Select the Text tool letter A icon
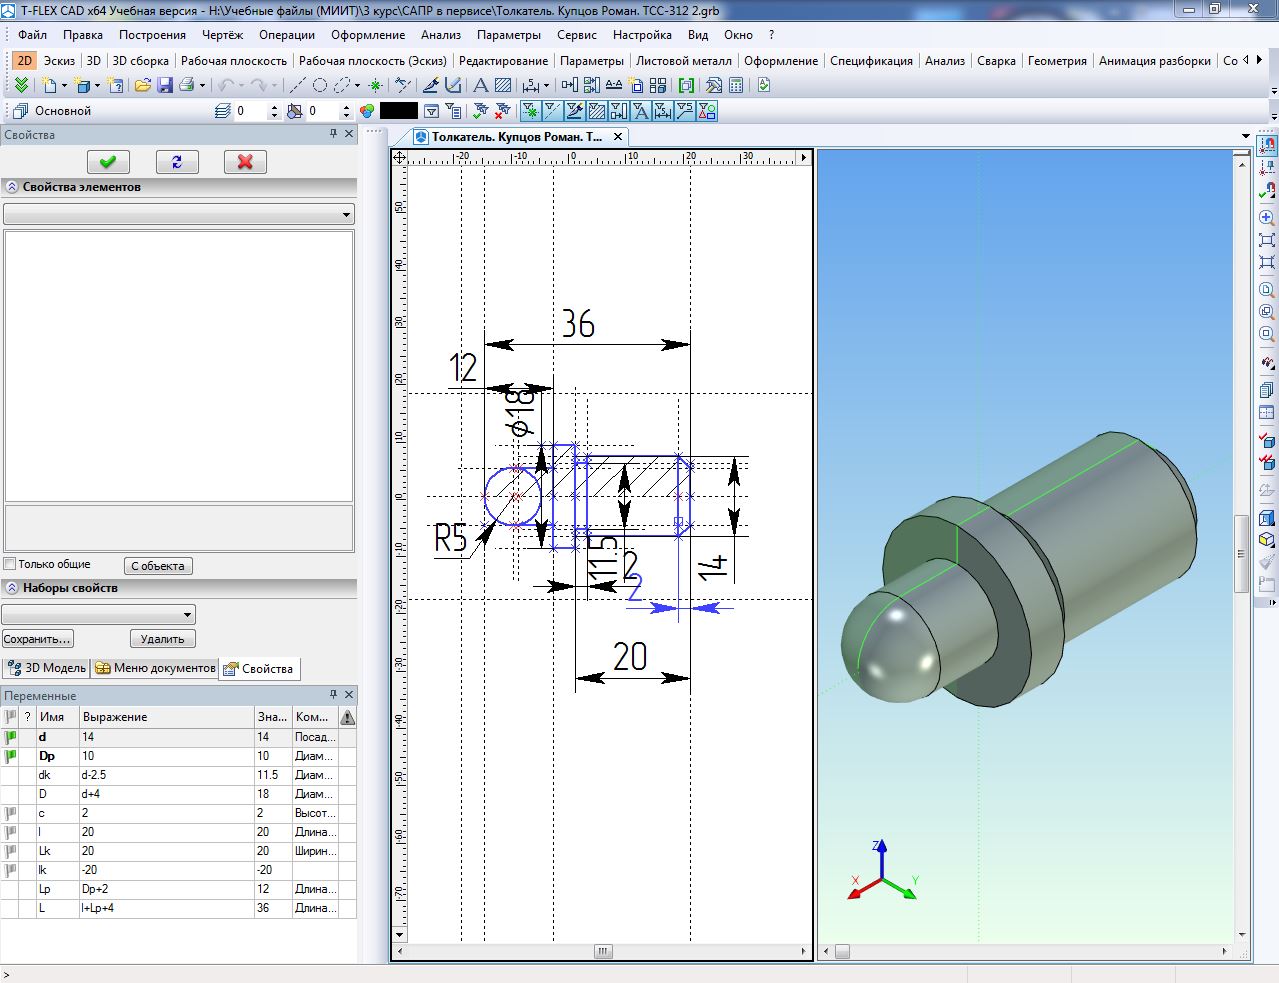1279x983 pixels. [480, 86]
